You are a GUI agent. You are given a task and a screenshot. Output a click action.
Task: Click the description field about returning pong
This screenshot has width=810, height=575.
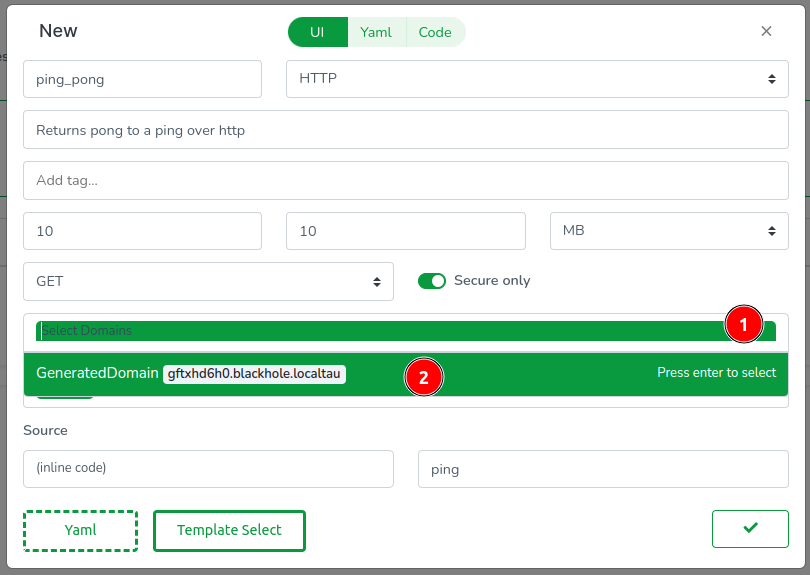click(x=405, y=130)
